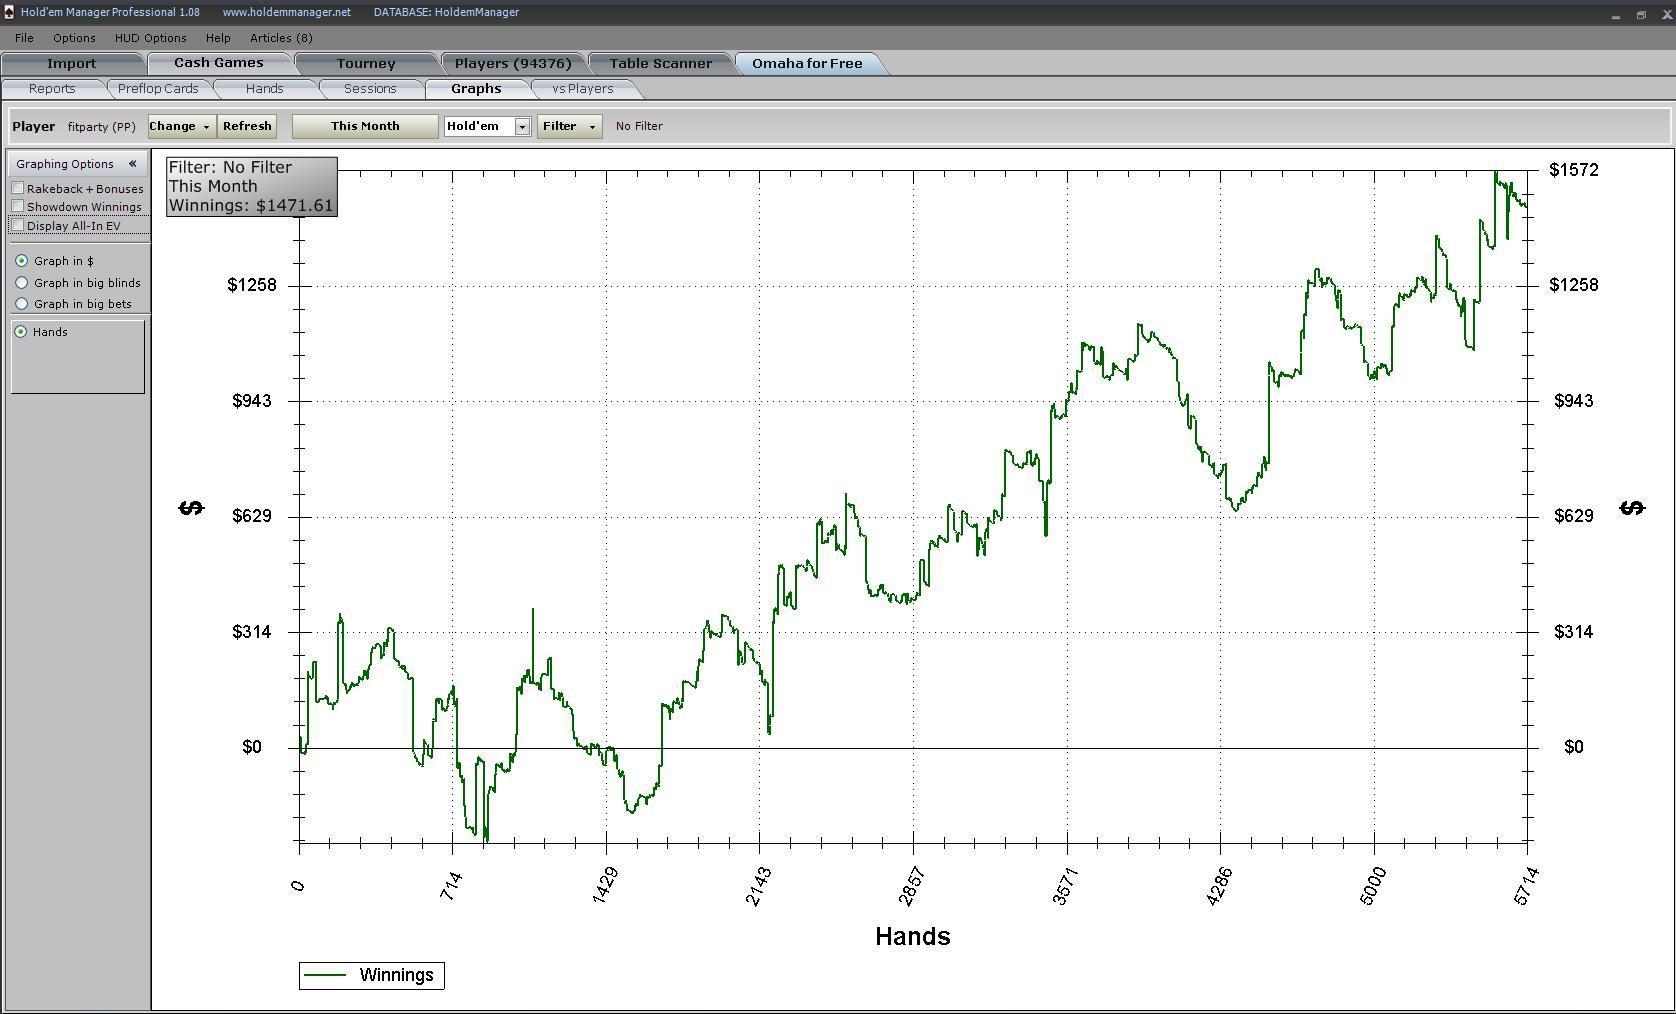Open the Players (94376) tab
1676x1014 pixels.
tap(513, 63)
